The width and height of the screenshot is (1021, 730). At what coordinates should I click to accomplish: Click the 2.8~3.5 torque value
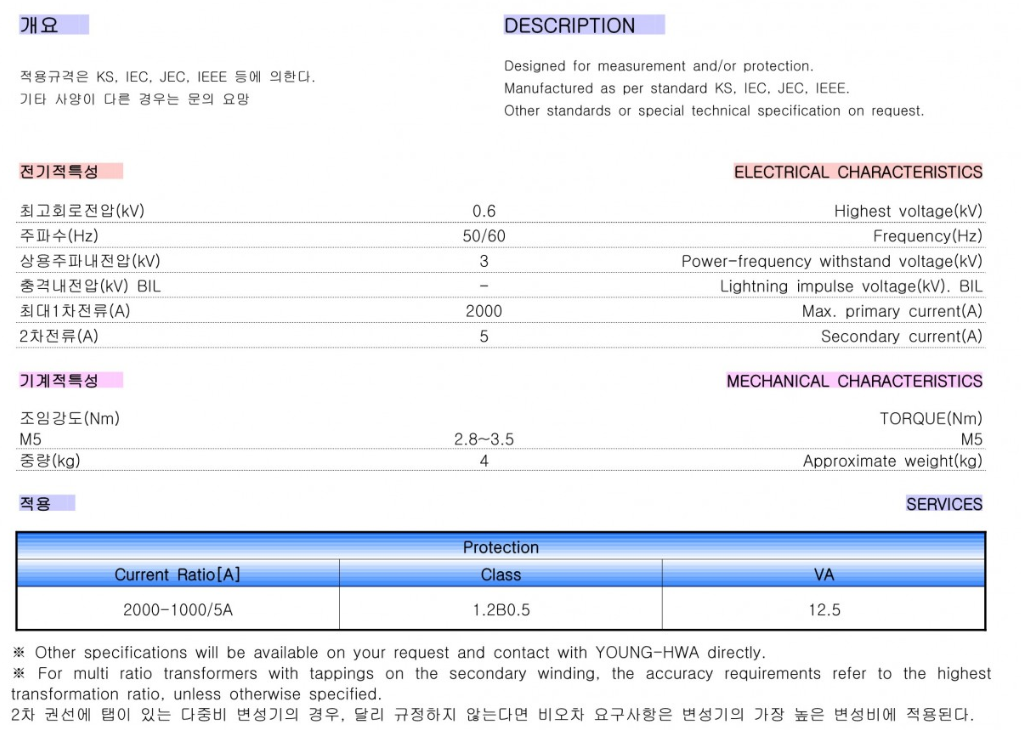click(484, 440)
